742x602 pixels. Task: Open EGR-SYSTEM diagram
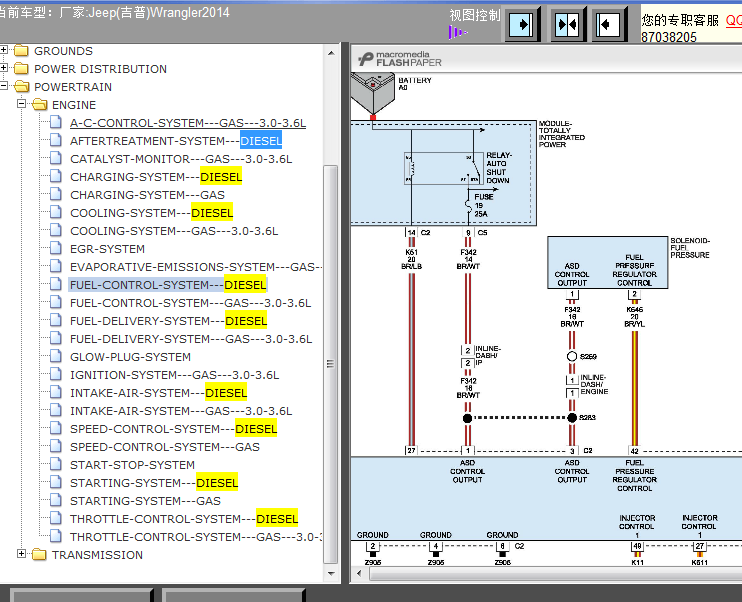107,249
